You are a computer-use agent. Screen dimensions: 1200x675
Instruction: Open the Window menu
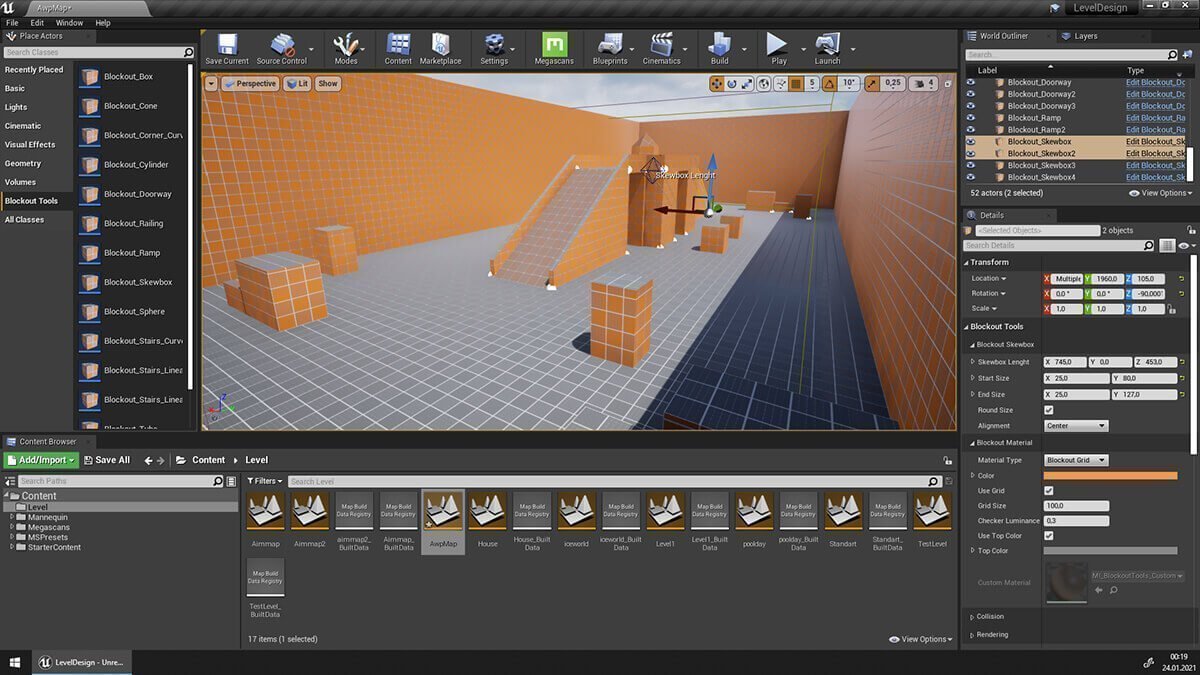coord(69,22)
